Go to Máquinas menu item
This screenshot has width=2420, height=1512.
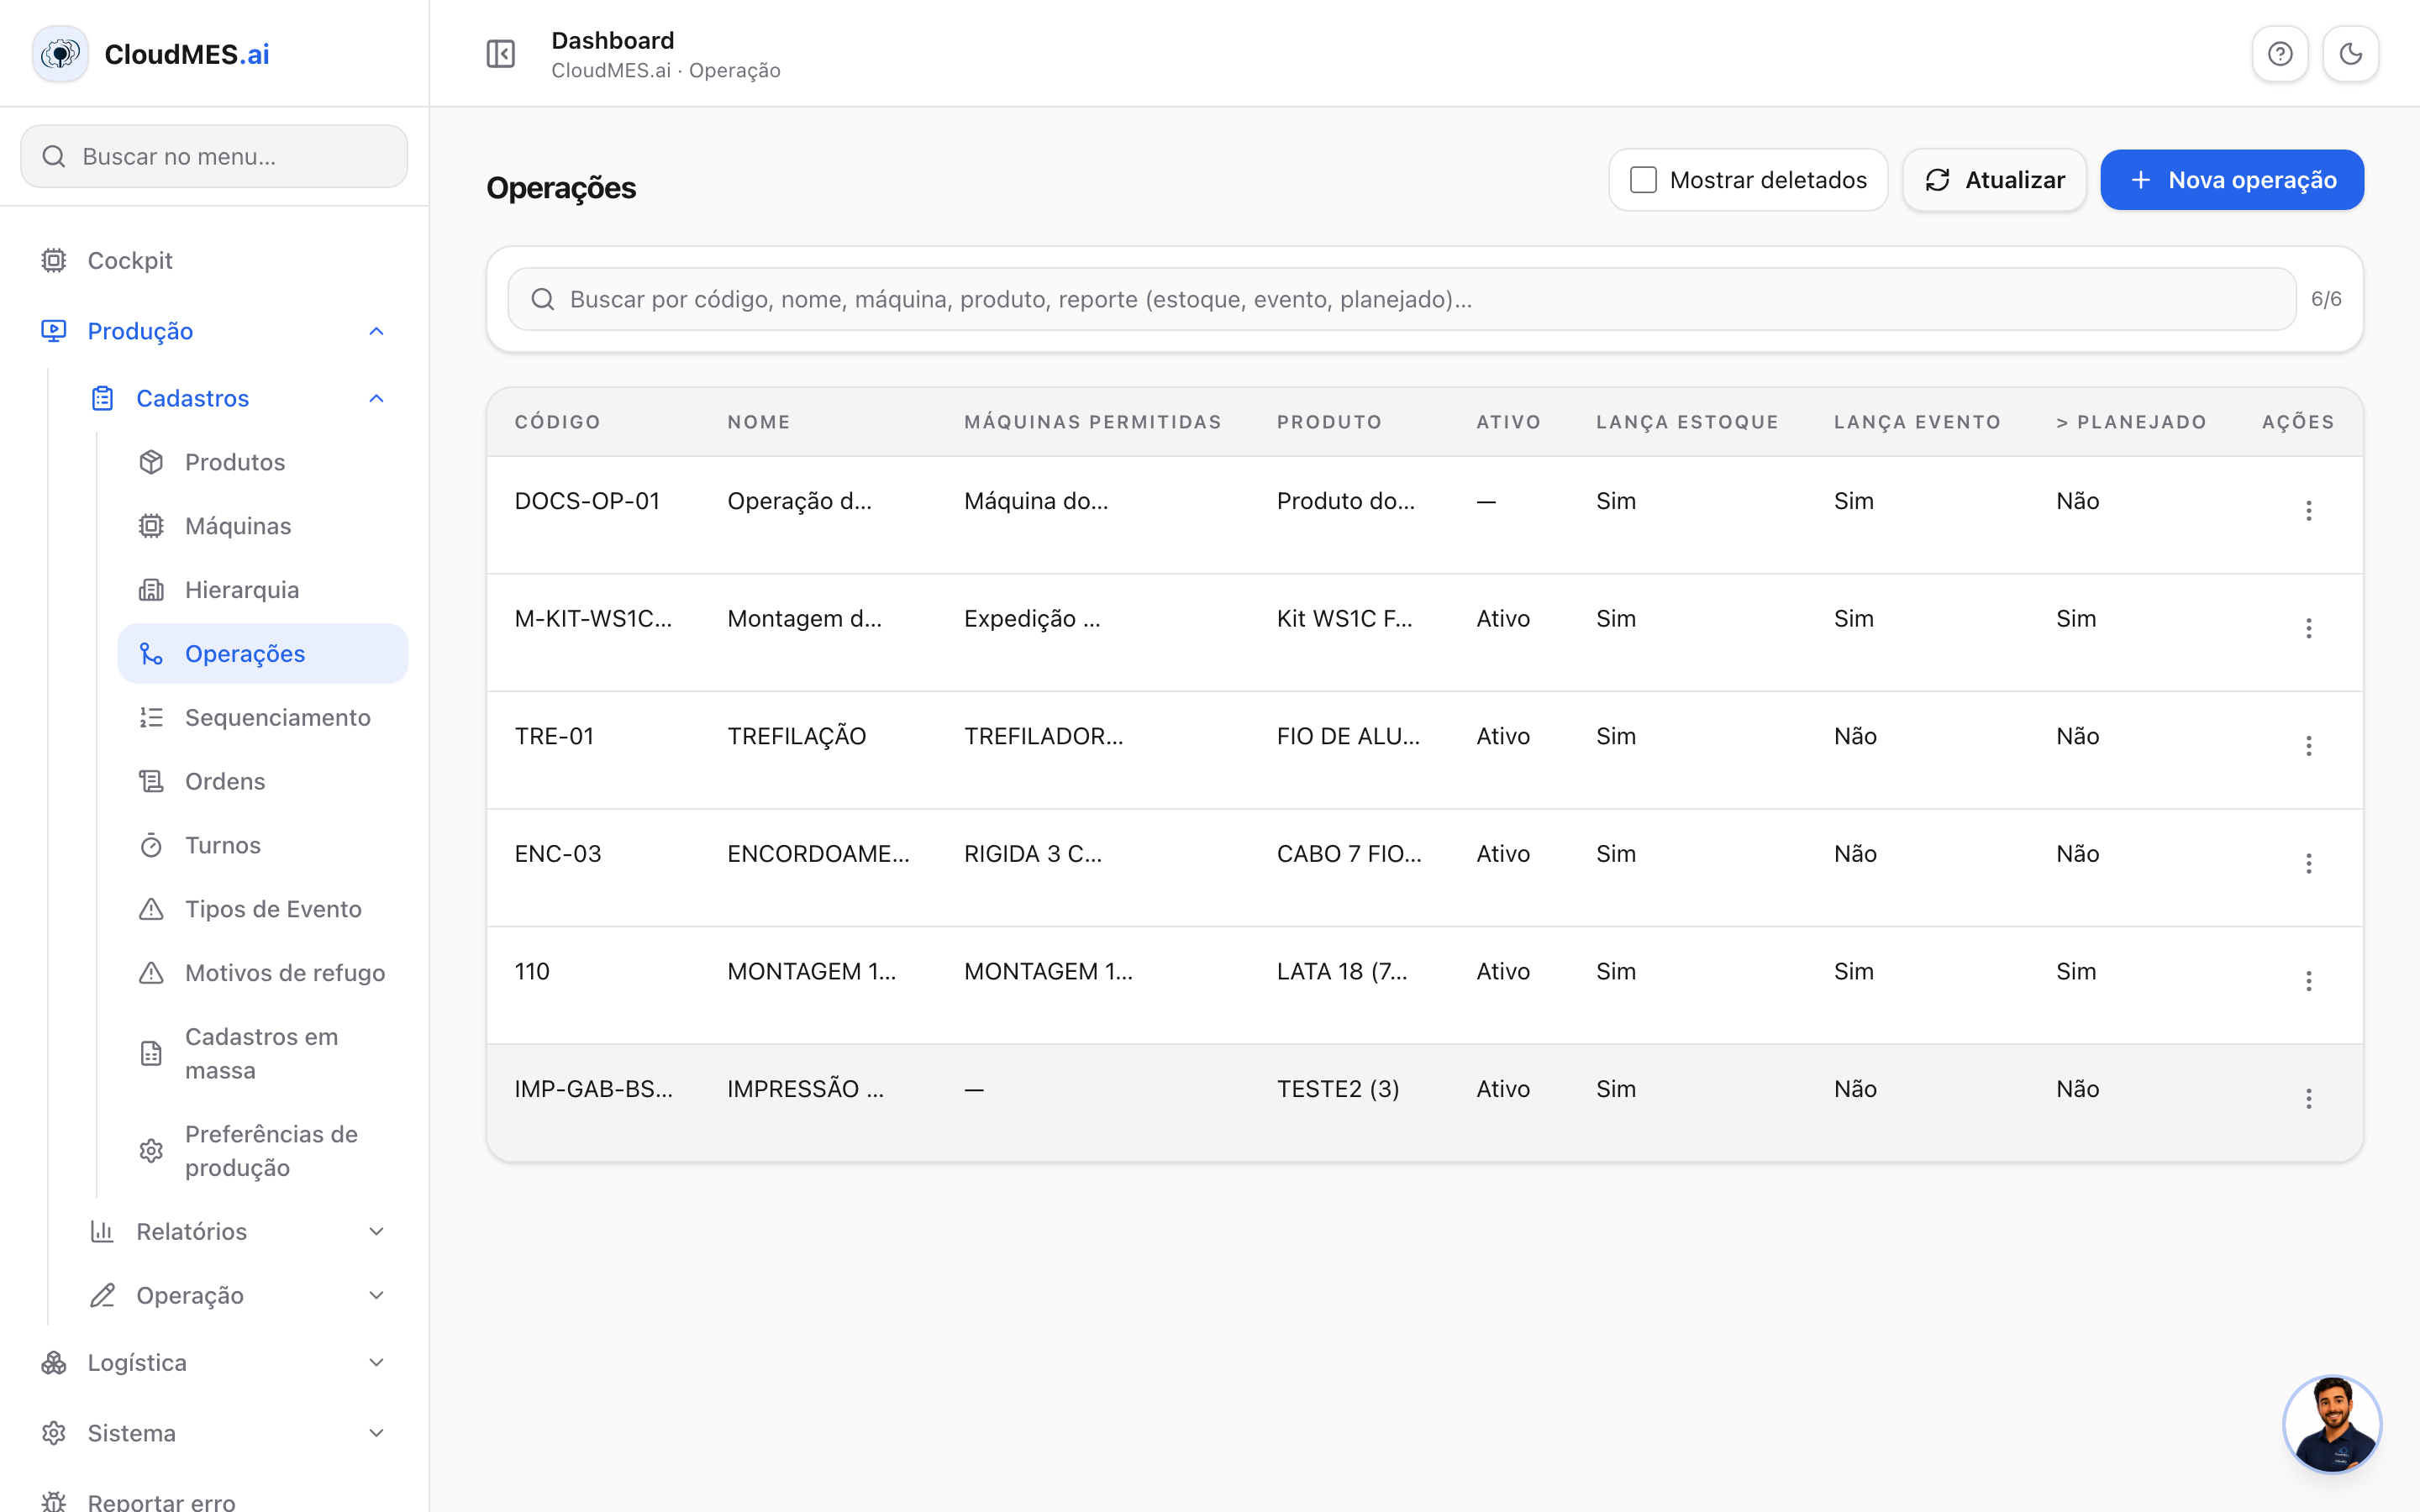[x=263, y=526]
